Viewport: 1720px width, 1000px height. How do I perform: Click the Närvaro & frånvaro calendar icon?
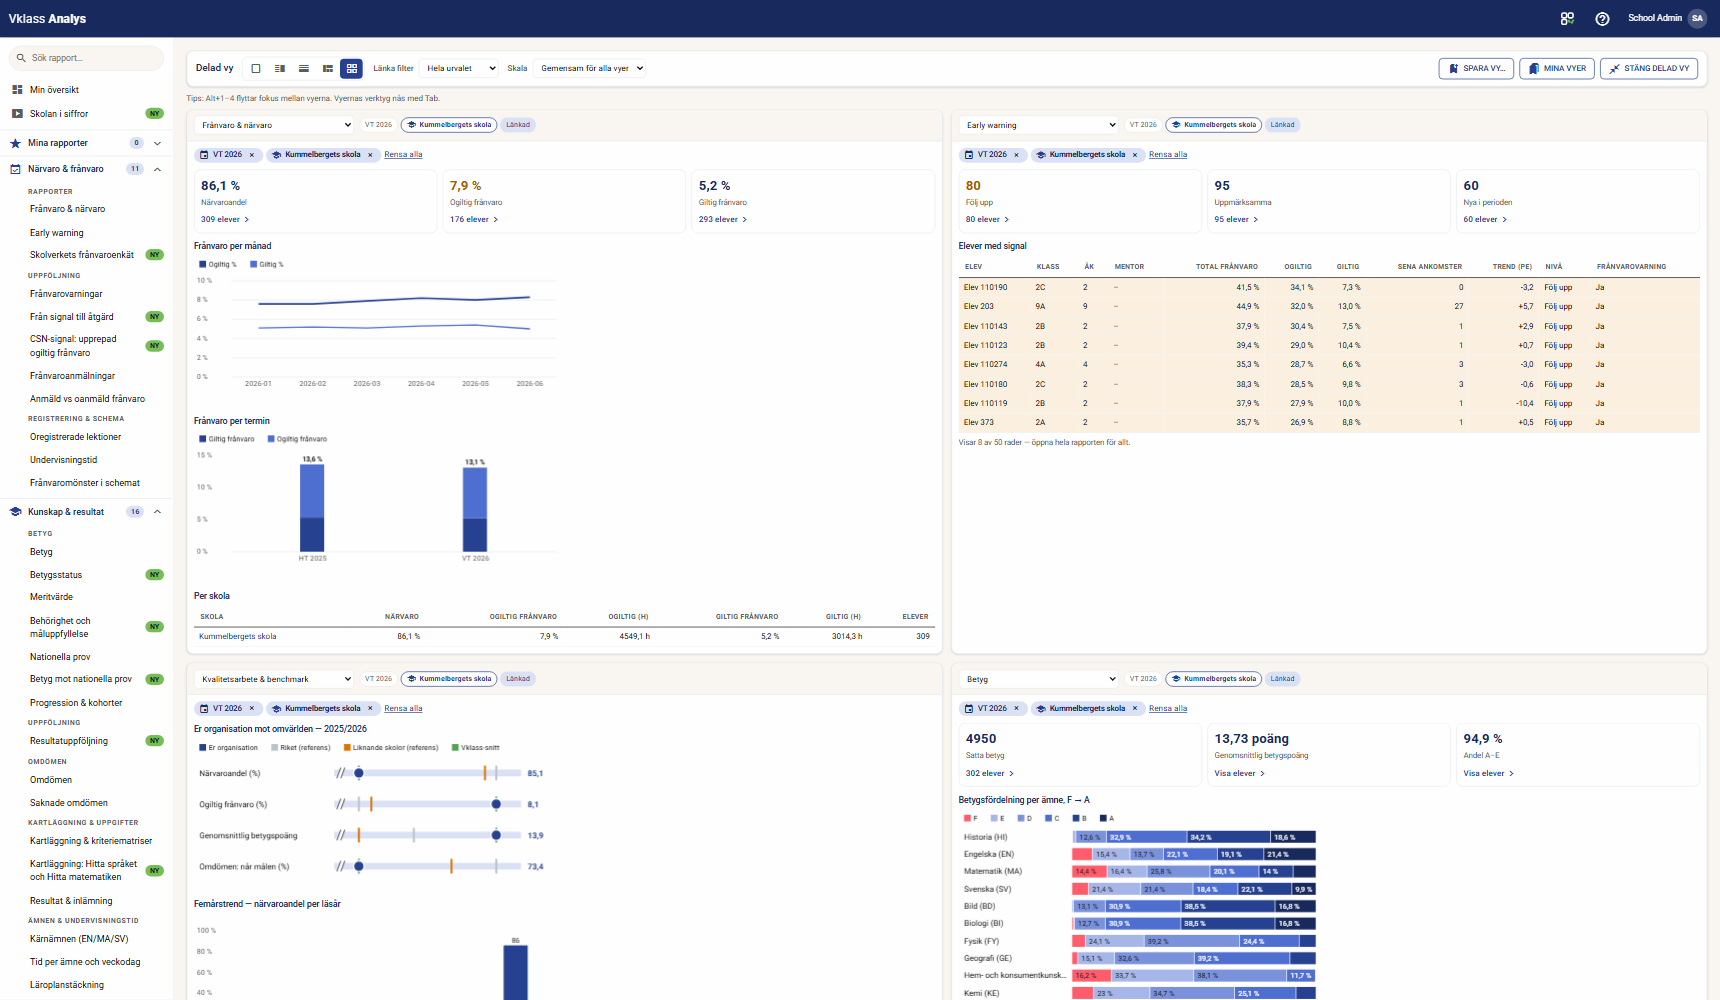(15, 169)
